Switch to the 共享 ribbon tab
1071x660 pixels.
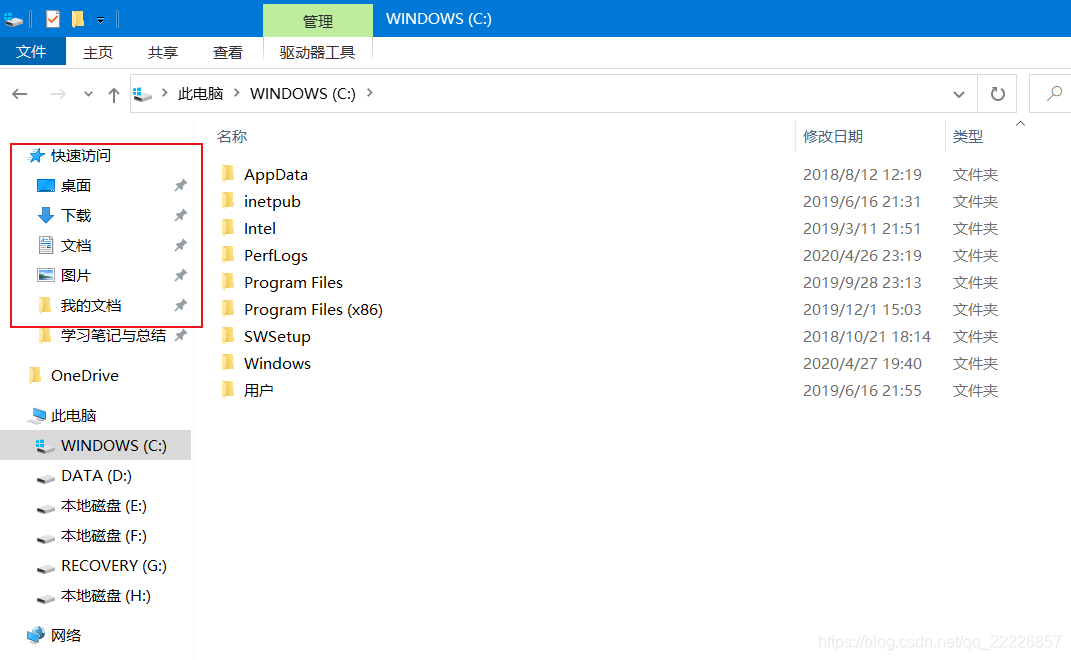163,53
